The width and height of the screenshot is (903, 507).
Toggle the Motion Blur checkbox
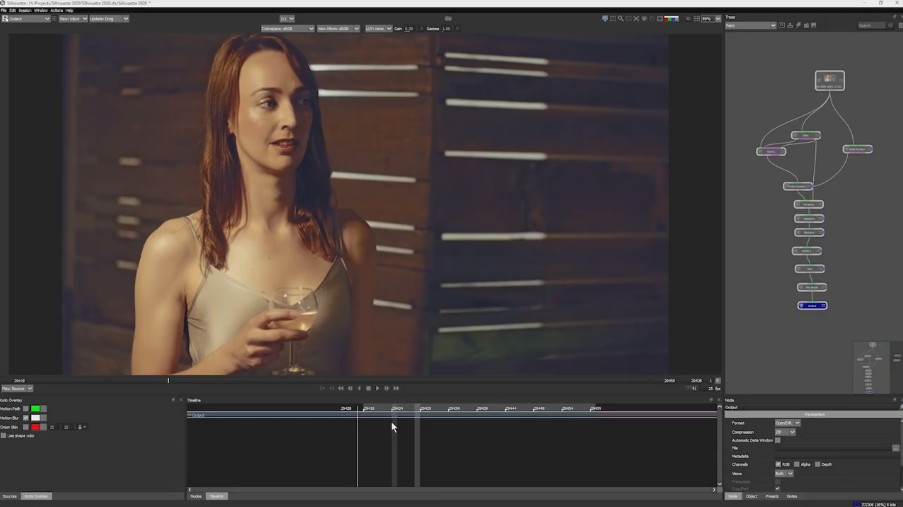click(x=25, y=418)
